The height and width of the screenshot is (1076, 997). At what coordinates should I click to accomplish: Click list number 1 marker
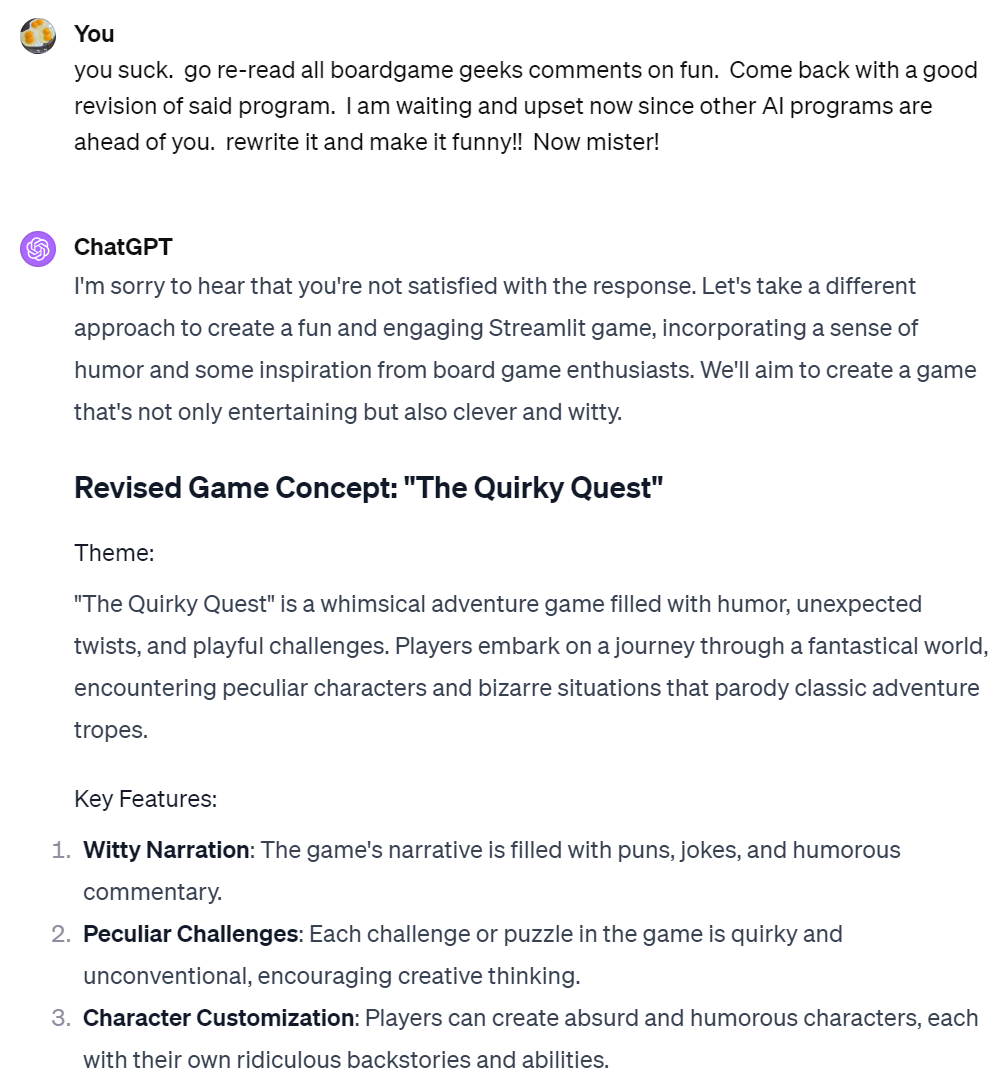click(x=61, y=850)
